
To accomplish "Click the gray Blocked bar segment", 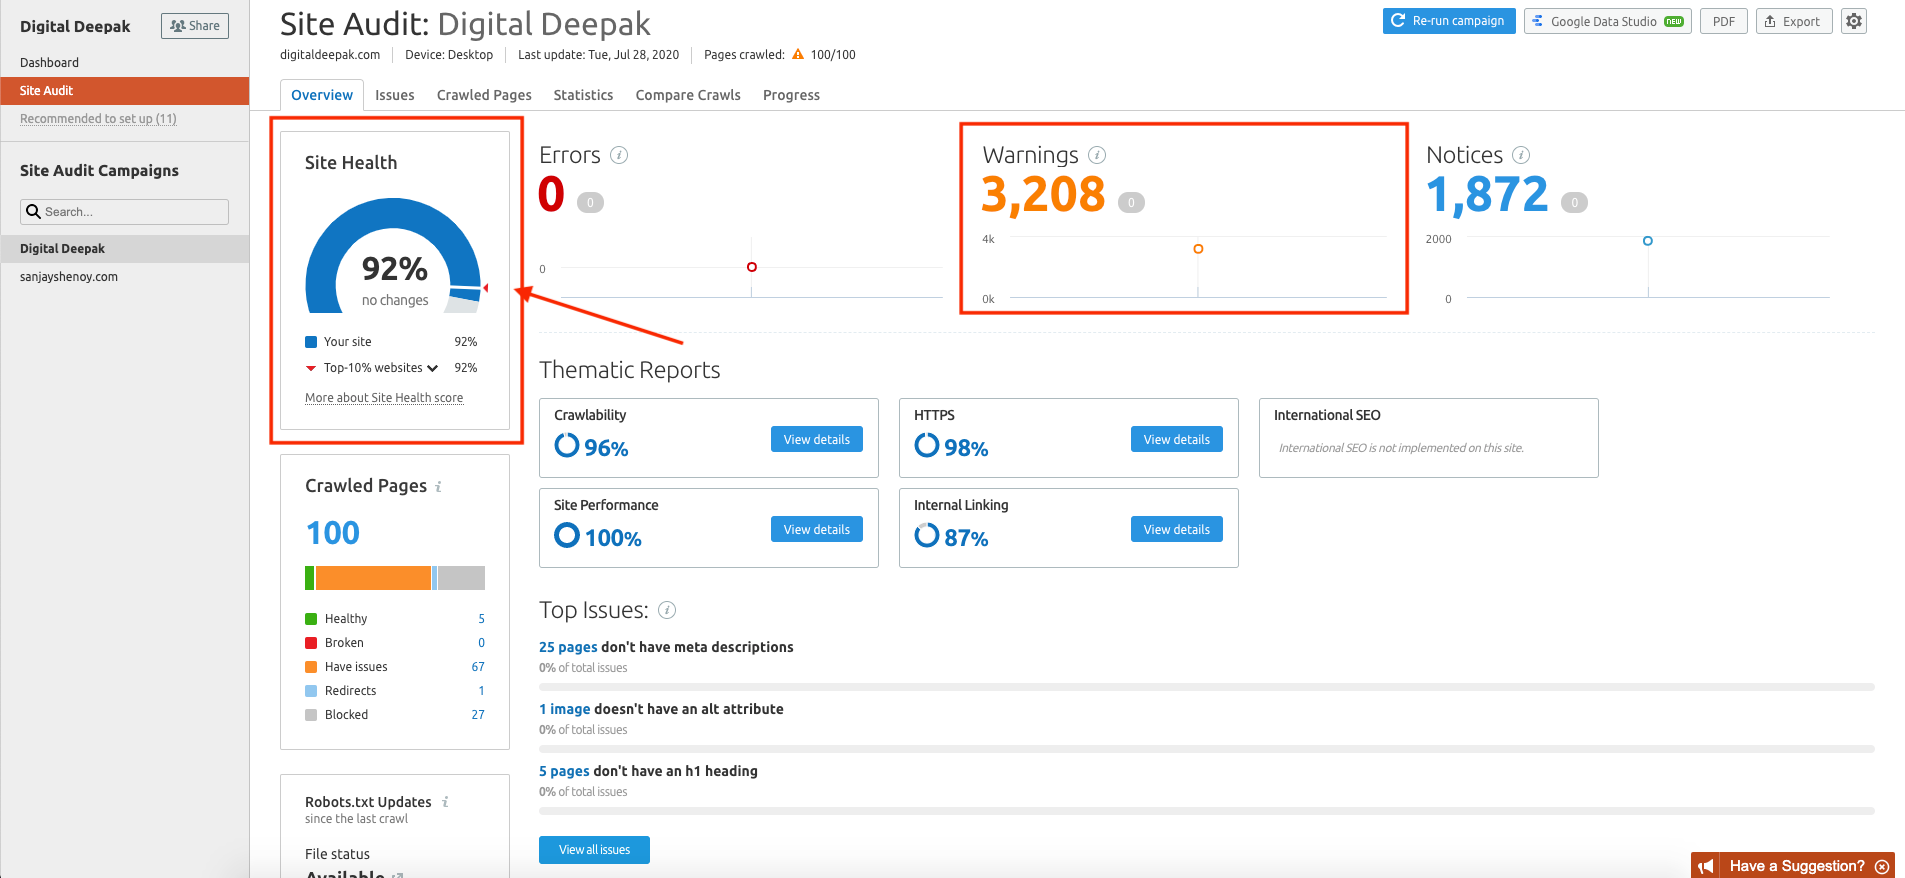I will click(461, 578).
